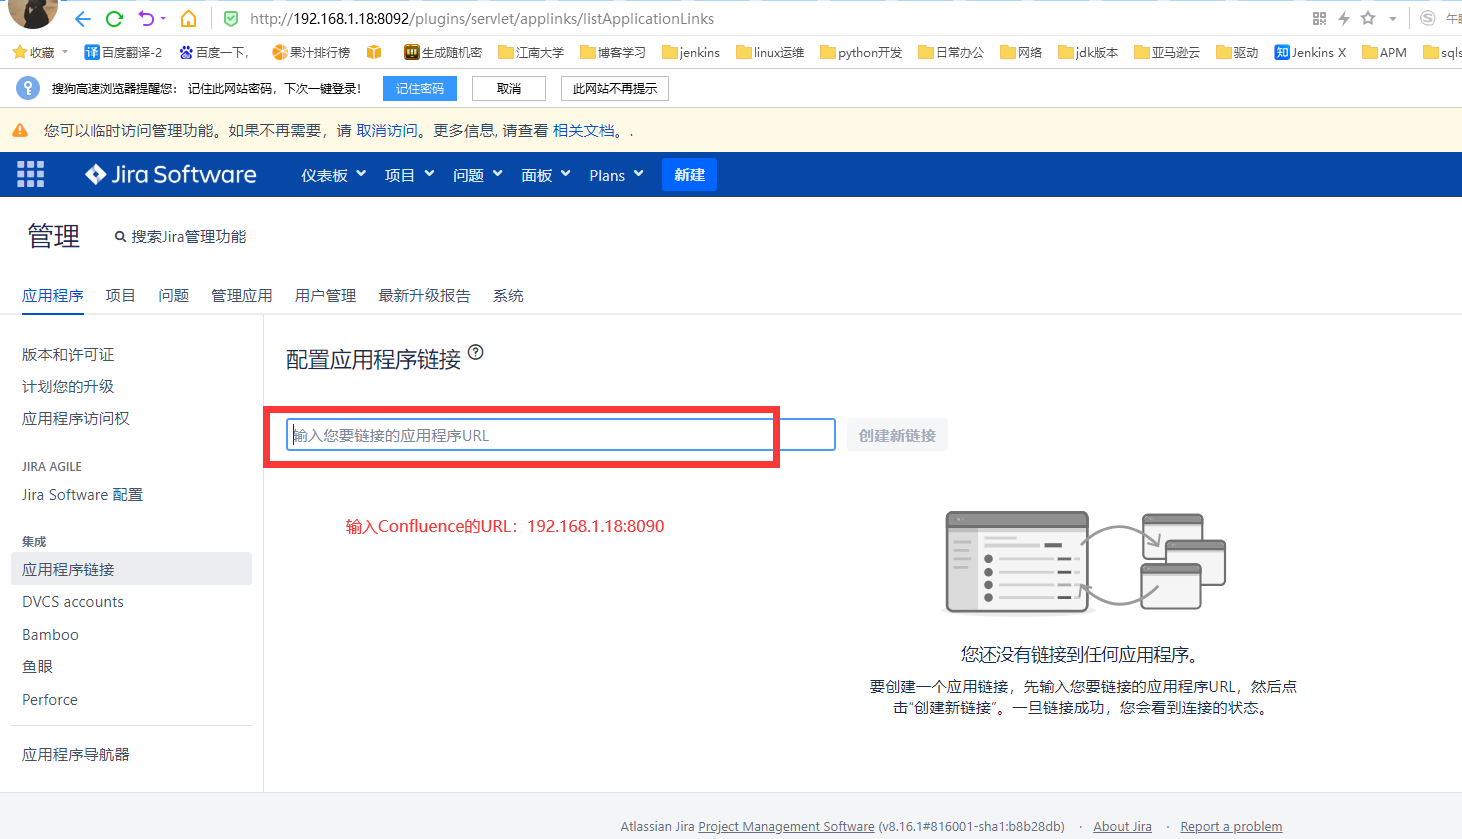
Task: Bookmark this page with the star icon
Action: (x=1368, y=18)
